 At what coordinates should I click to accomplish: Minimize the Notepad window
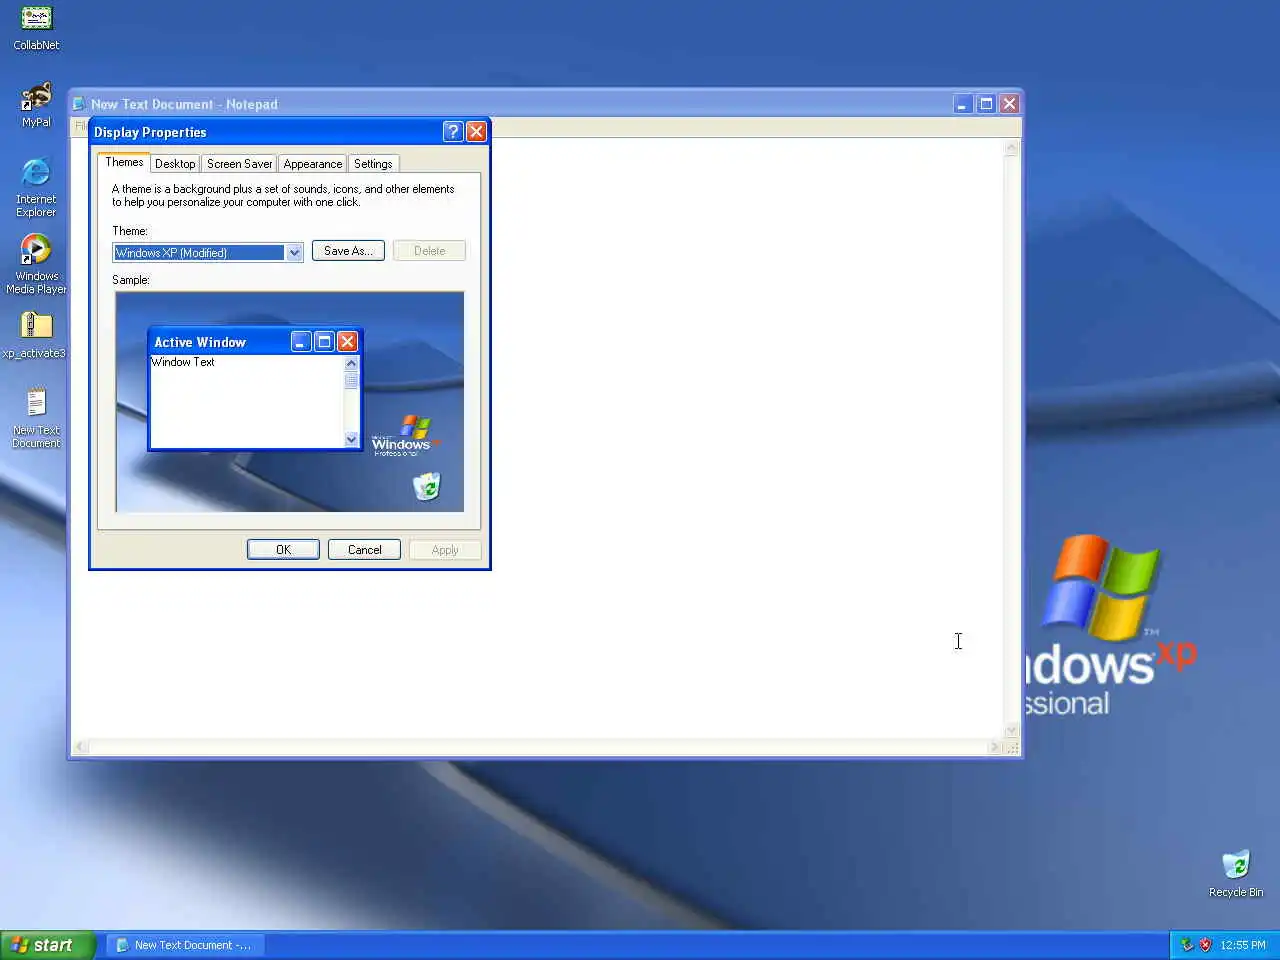(x=962, y=104)
